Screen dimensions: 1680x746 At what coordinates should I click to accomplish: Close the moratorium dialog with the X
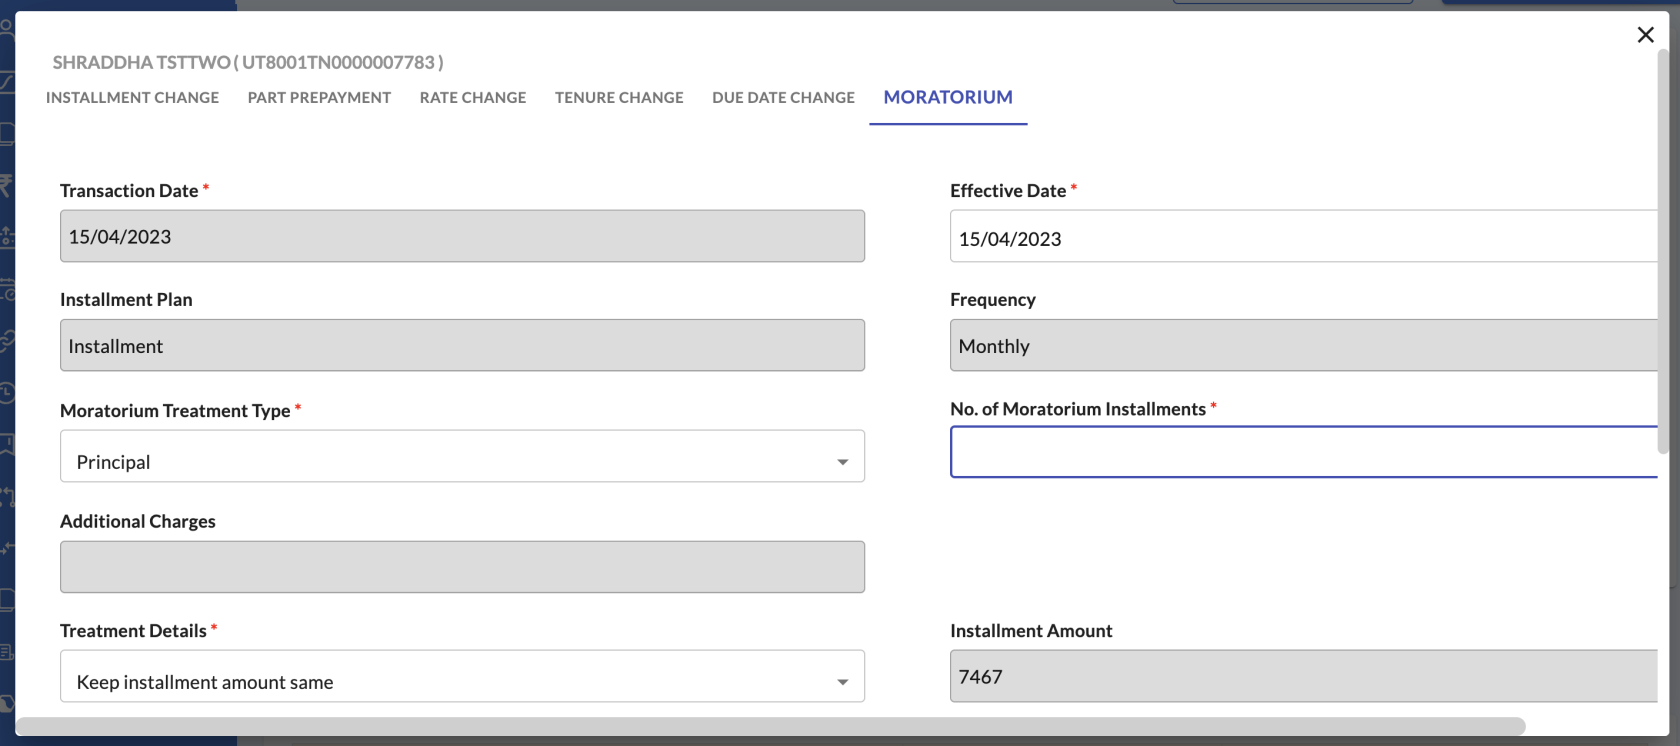coord(1645,35)
